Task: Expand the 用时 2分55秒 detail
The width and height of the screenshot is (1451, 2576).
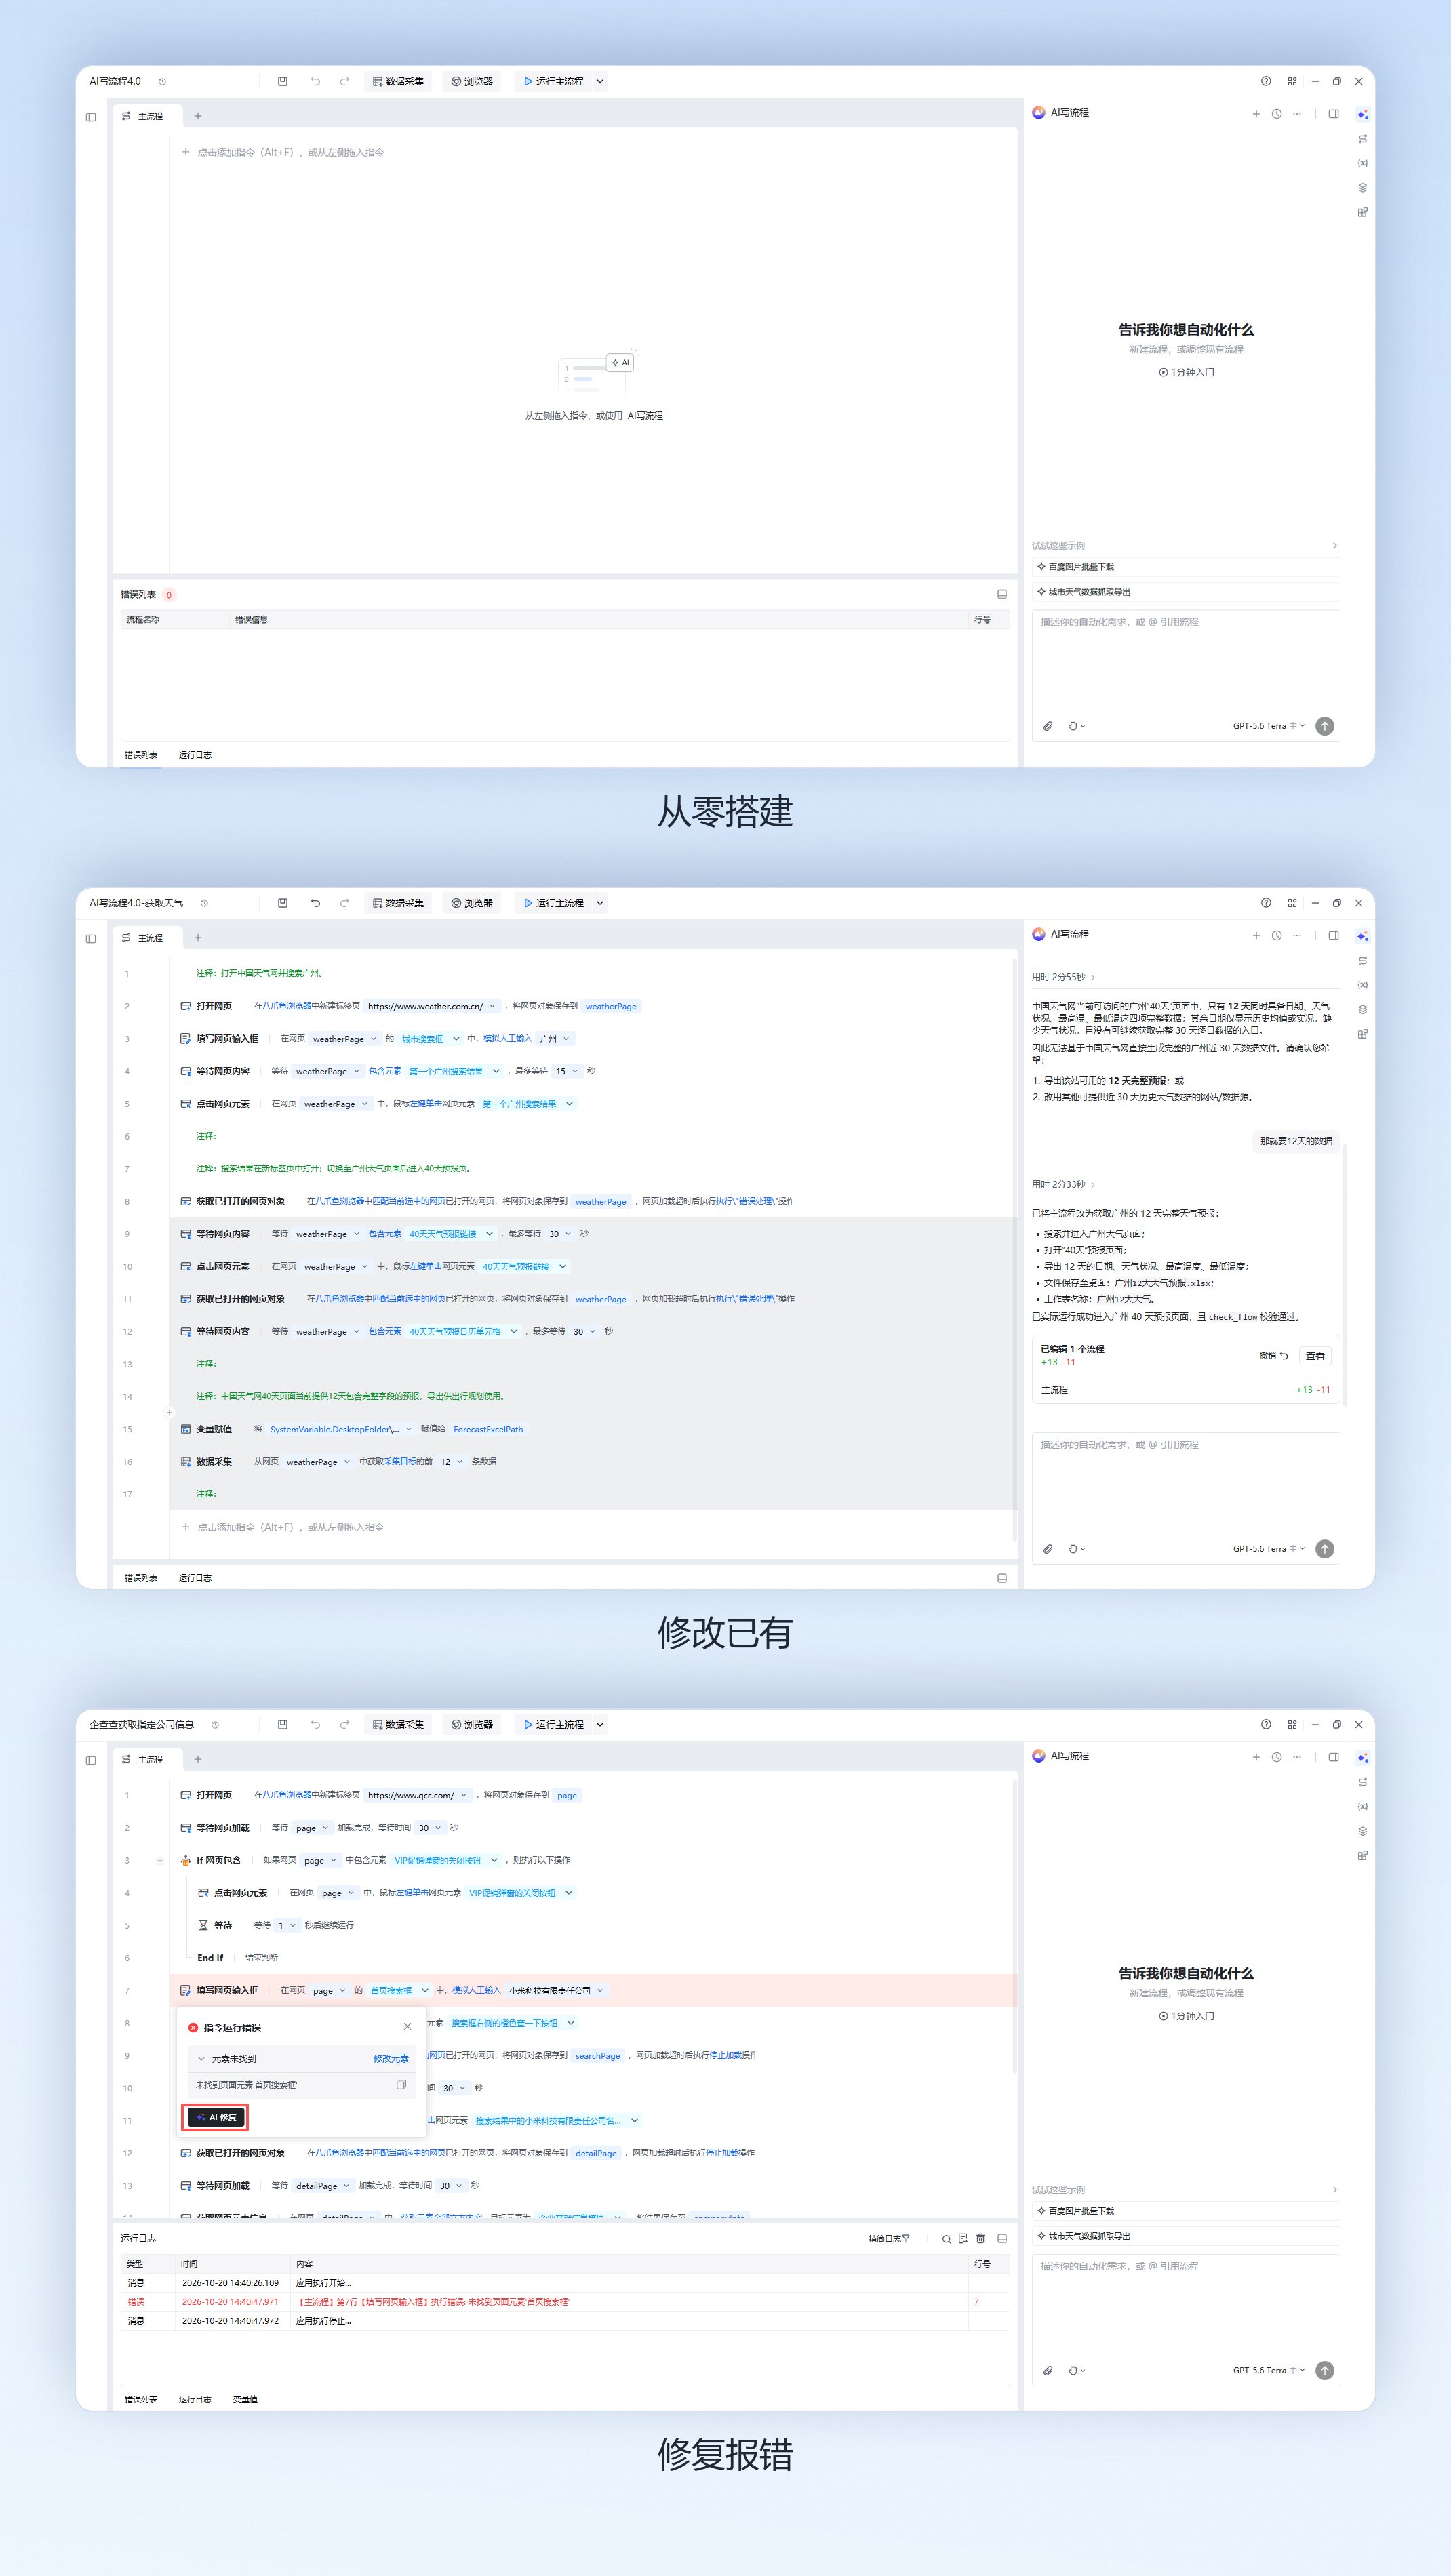Action: (x=1063, y=977)
